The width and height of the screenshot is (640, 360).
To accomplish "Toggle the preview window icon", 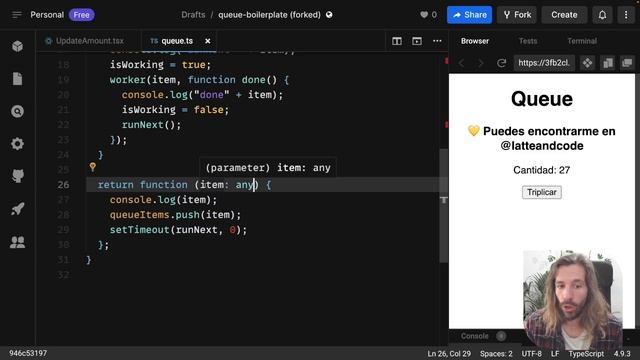I will (x=417, y=41).
